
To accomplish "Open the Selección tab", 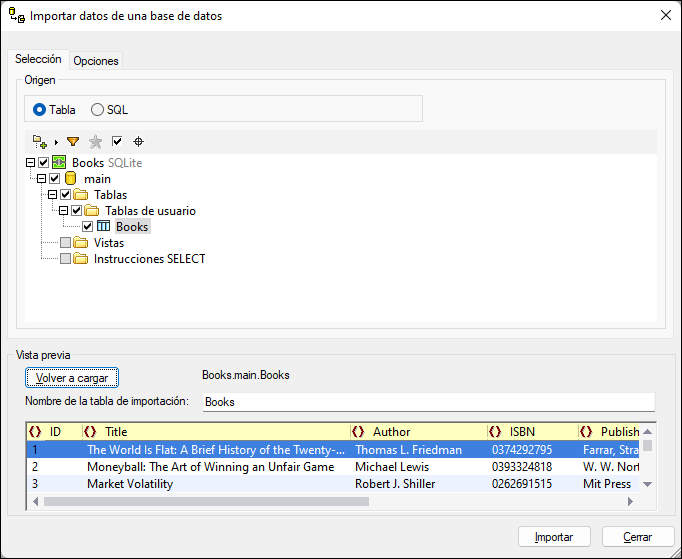I will (x=38, y=60).
